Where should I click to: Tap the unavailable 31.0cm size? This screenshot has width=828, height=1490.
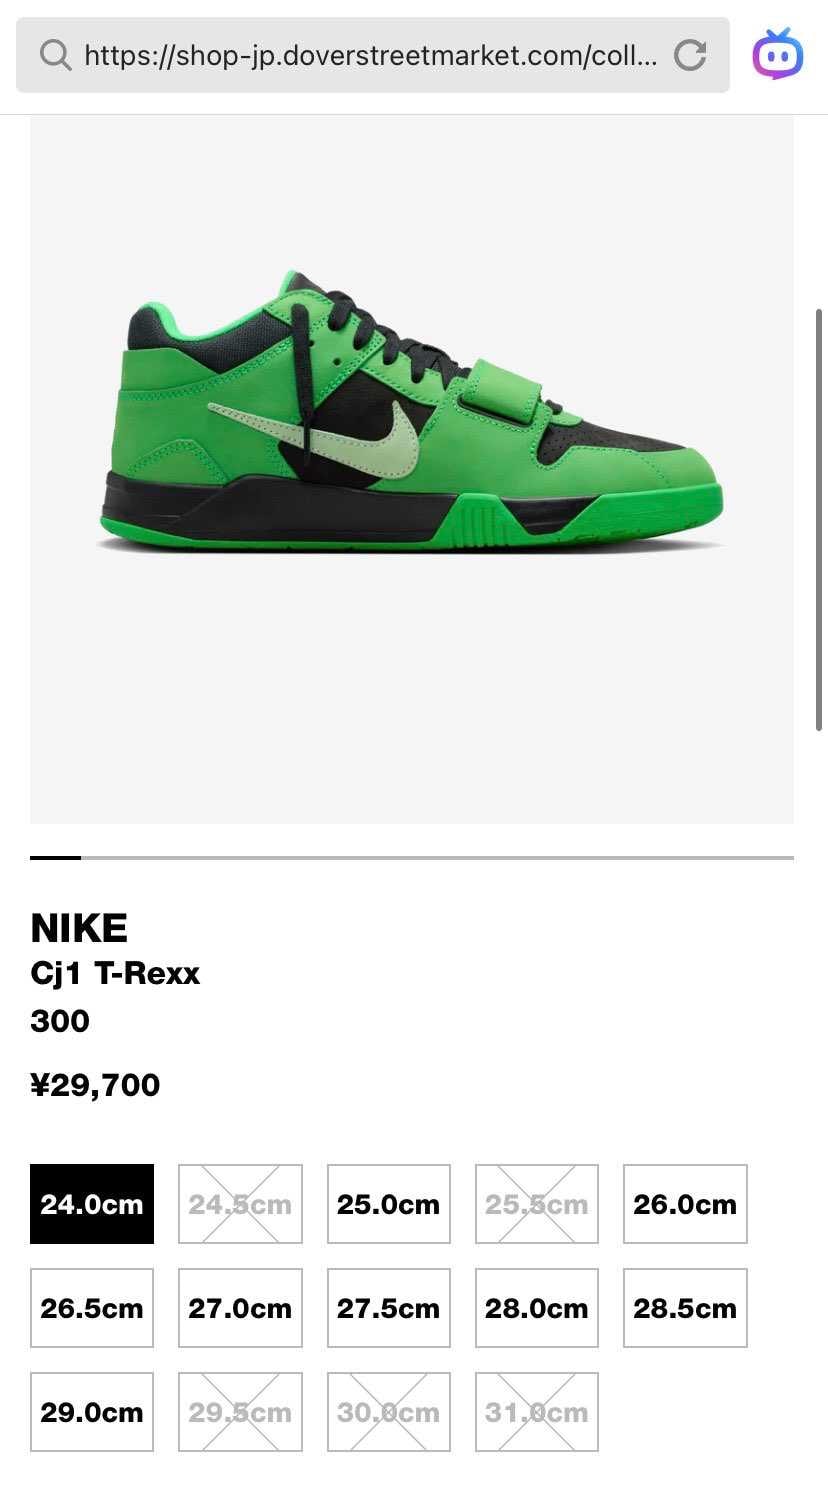pyautogui.click(x=537, y=1412)
